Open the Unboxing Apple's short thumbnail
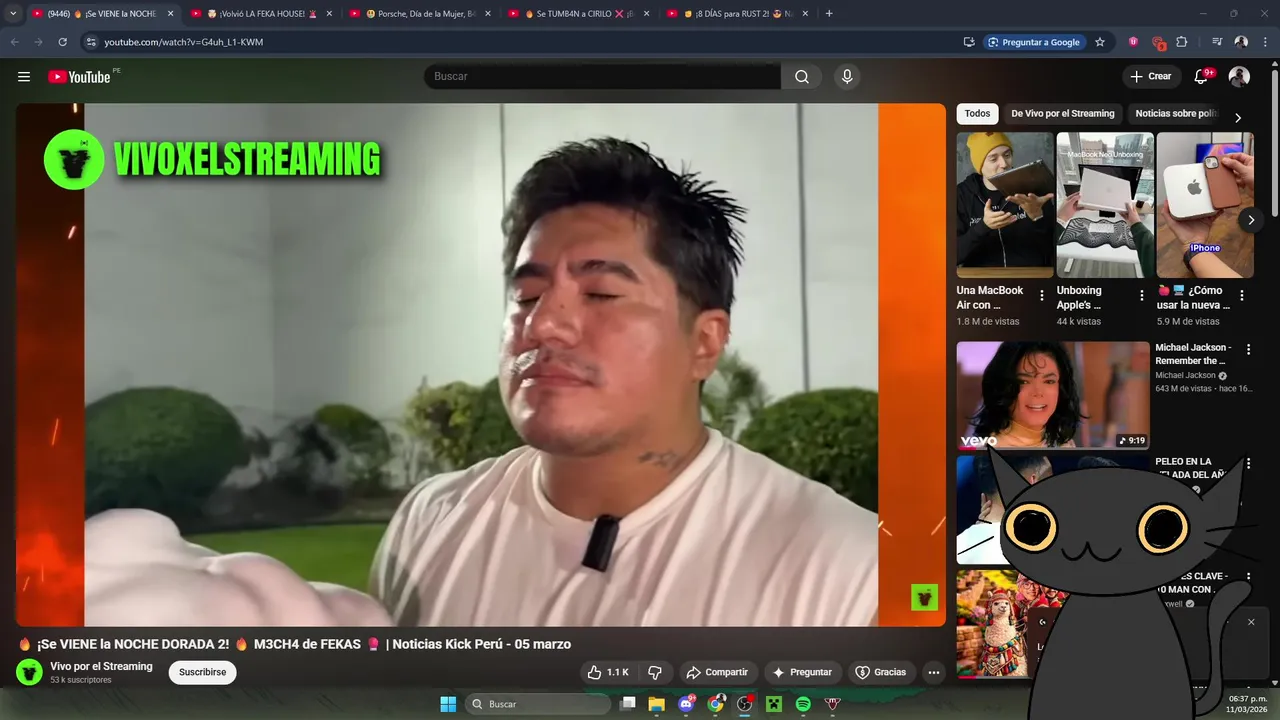This screenshot has height=720, width=1280. click(1105, 205)
